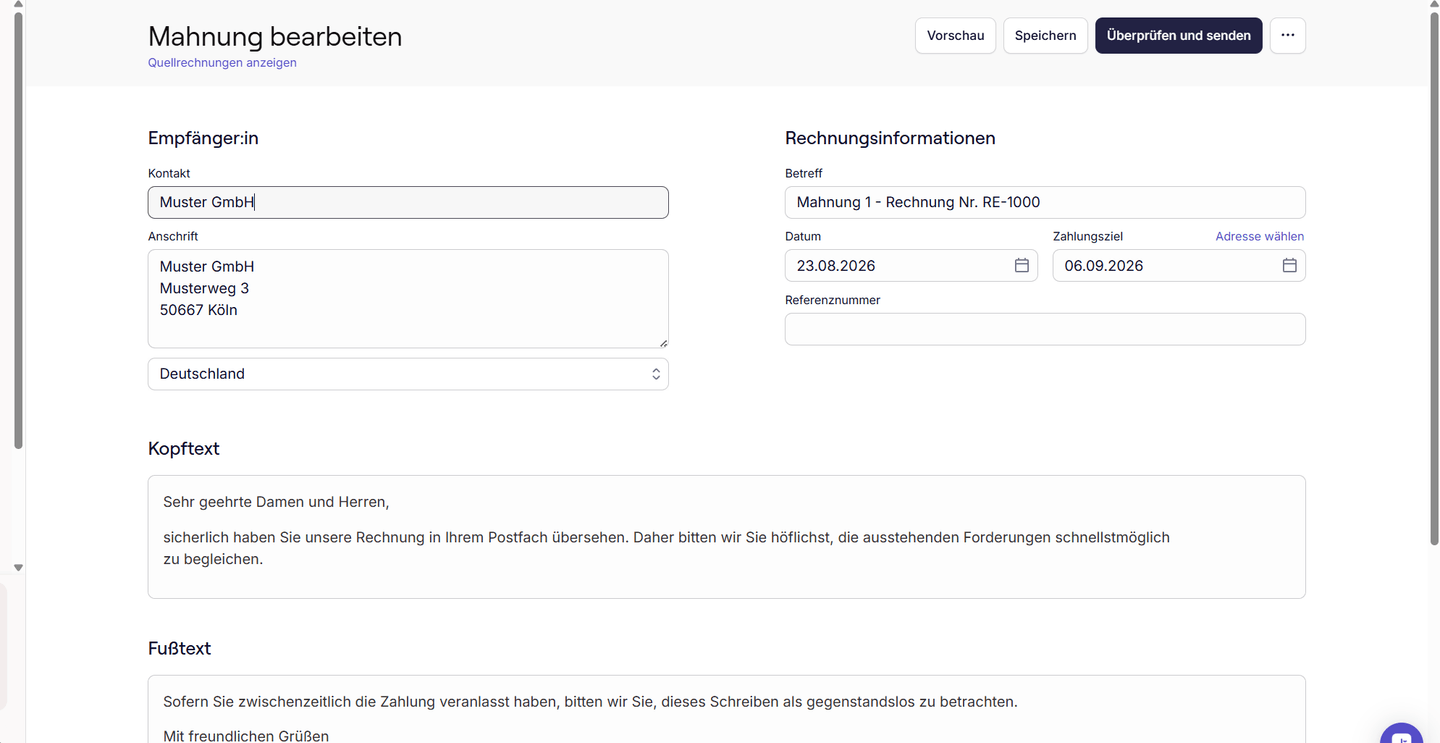Image resolution: width=1440 pixels, height=743 pixels.
Task: Click into the Fußtext editor
Action: 727,709
